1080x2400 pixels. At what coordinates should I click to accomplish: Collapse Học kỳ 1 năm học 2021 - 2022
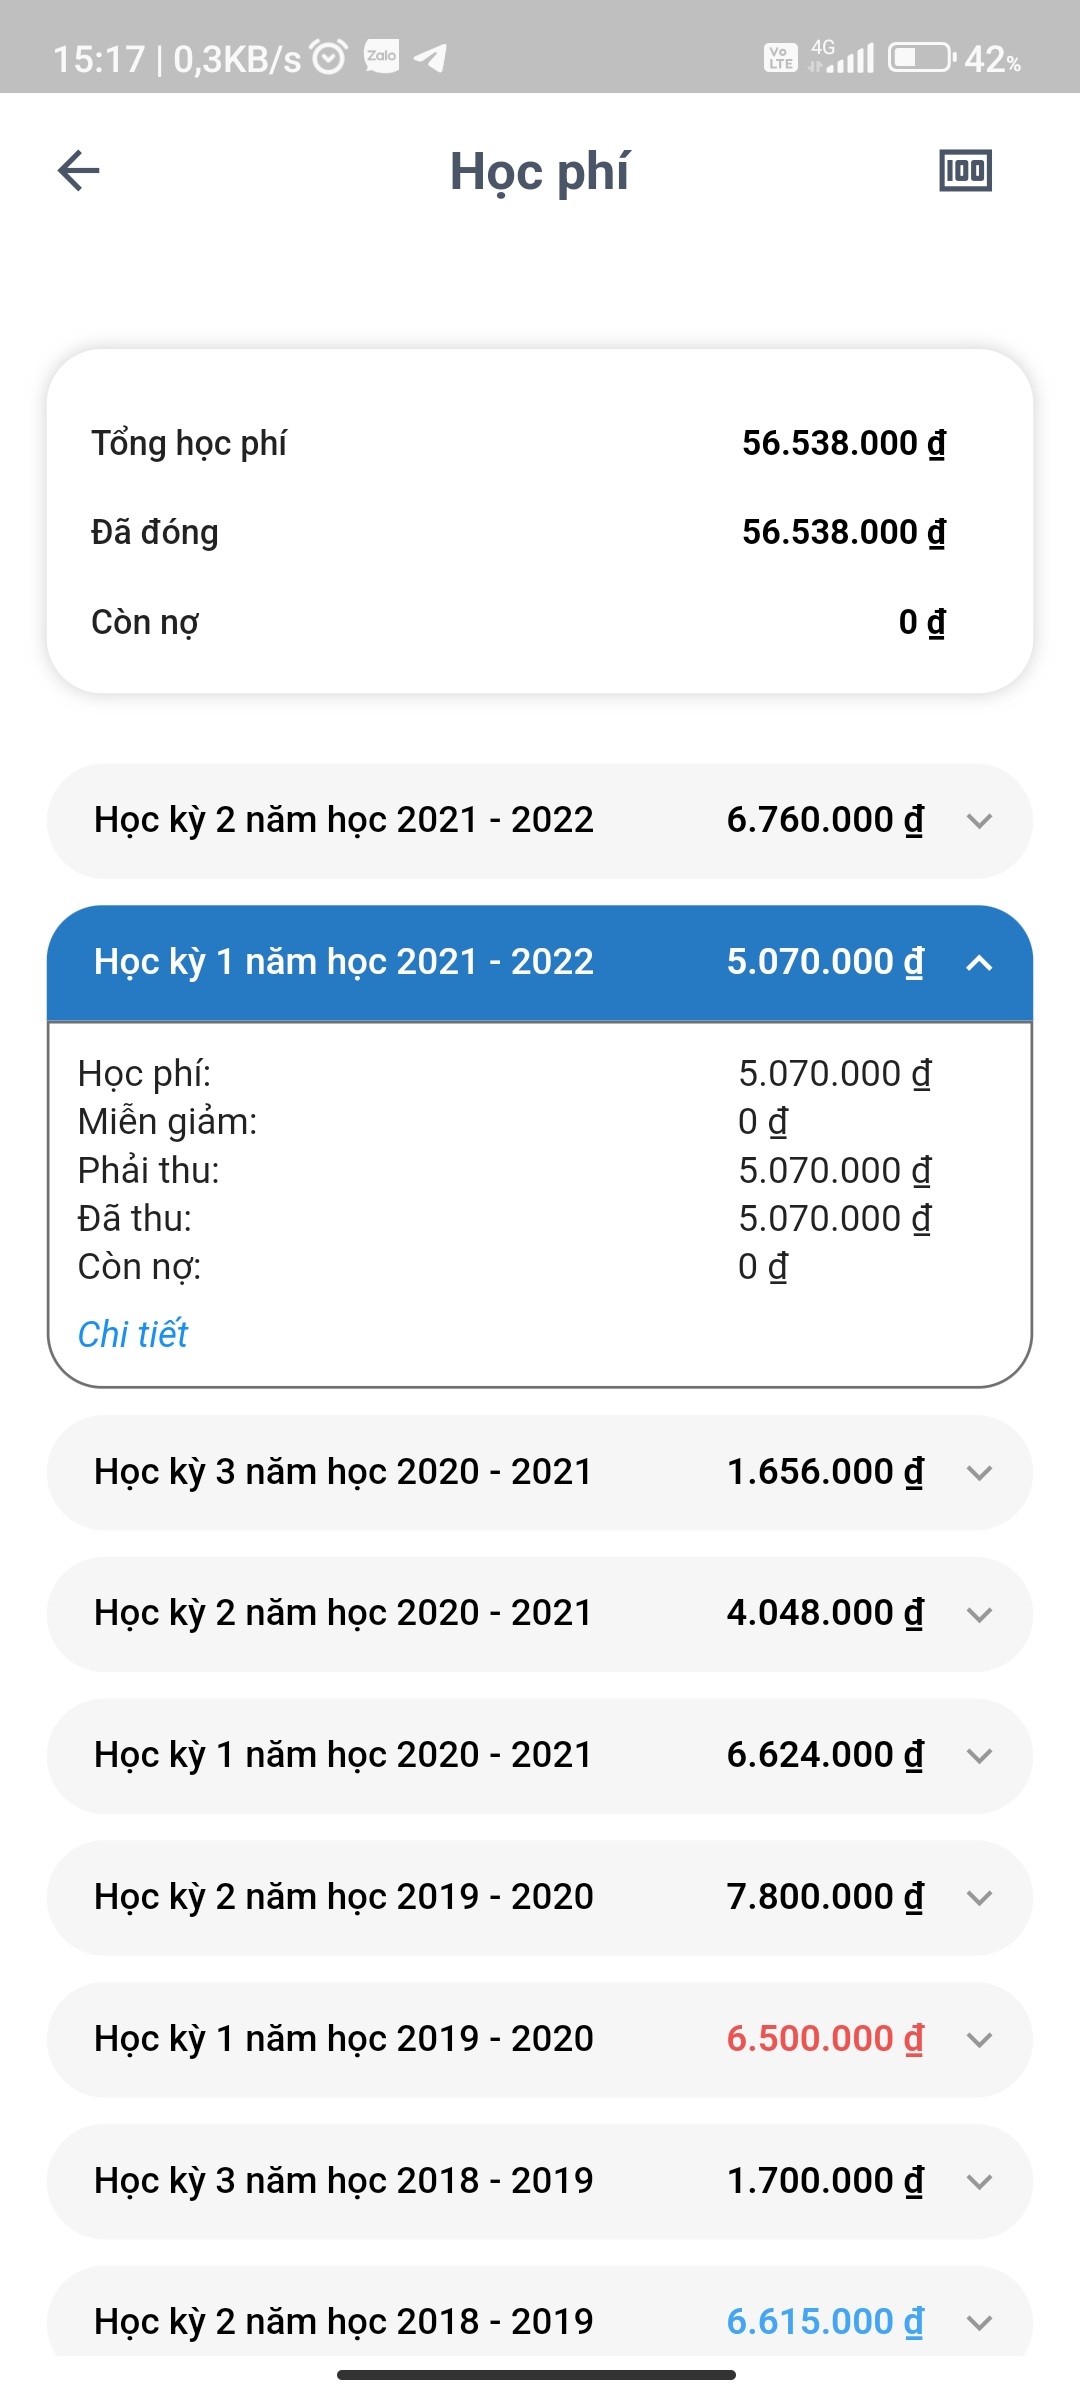(x=979, y=963)
